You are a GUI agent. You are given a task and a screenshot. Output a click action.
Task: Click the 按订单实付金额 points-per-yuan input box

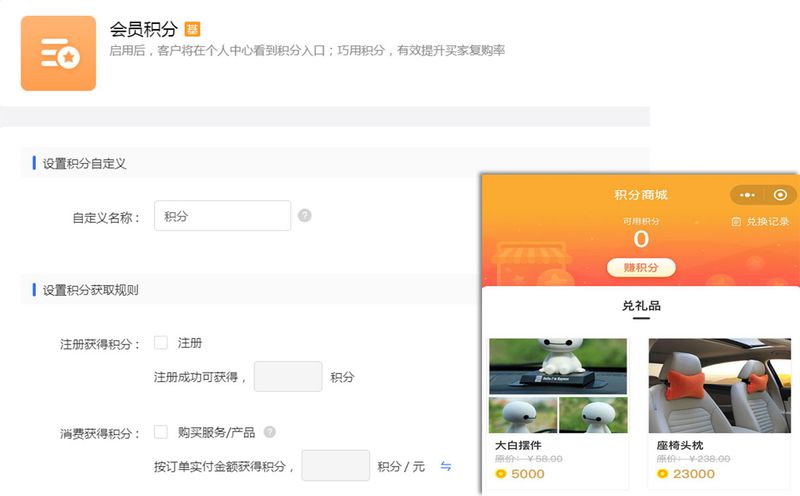[x=335, y=465]
